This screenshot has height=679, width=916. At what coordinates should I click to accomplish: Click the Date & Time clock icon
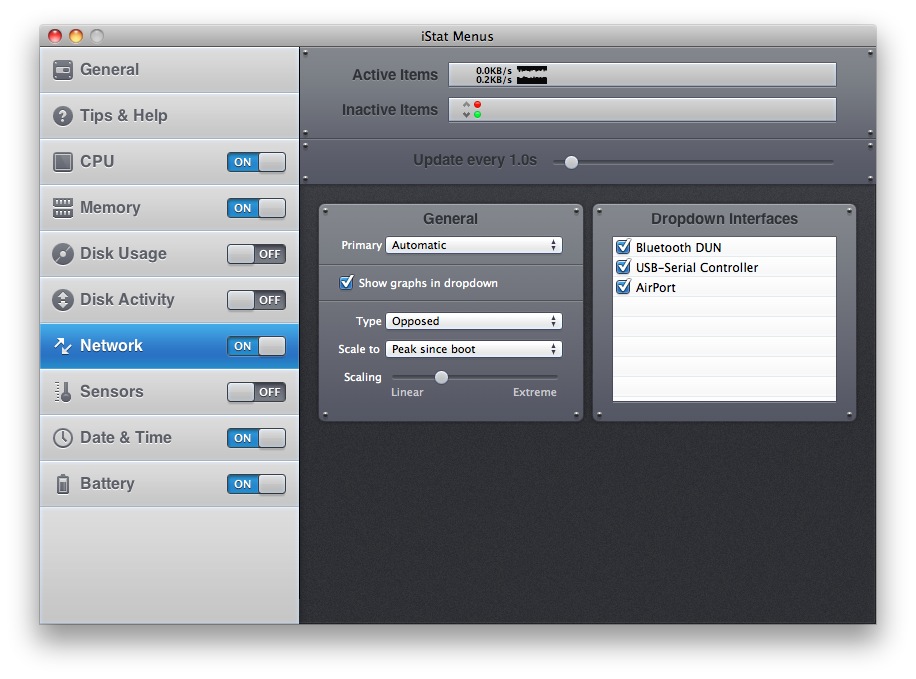[x=62, y=438]
